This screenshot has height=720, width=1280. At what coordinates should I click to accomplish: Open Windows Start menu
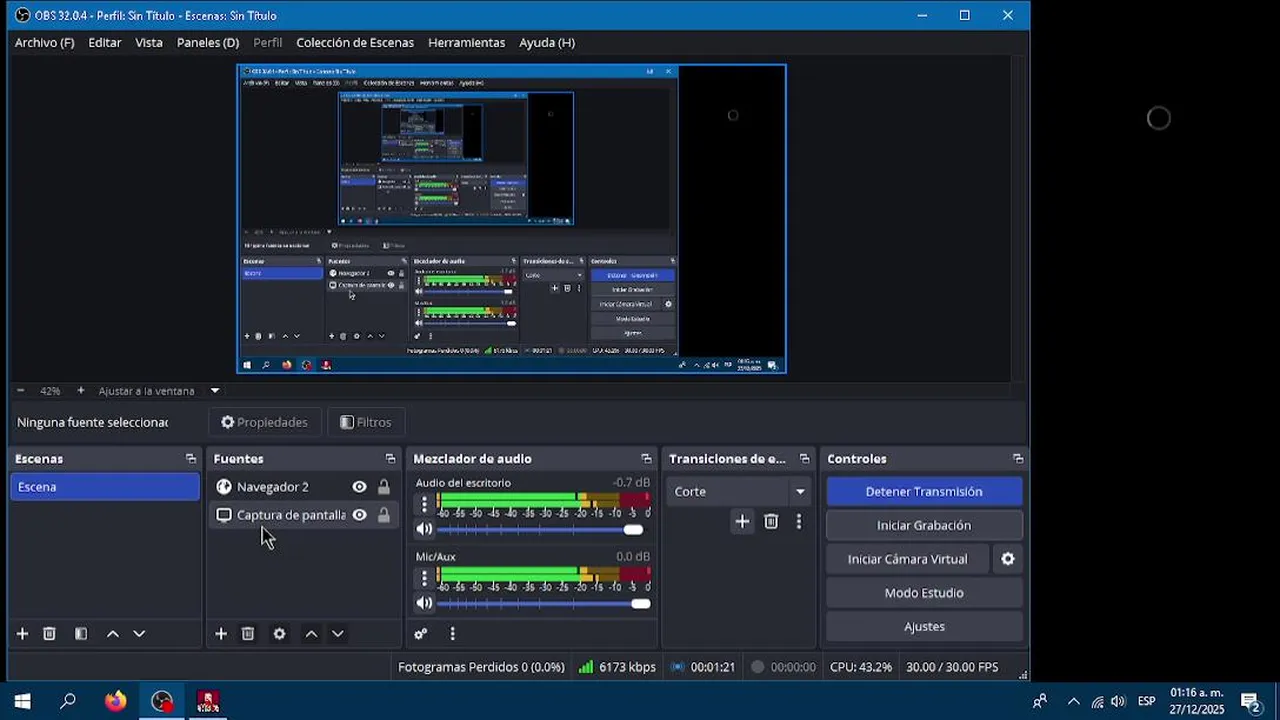[22, 701]
